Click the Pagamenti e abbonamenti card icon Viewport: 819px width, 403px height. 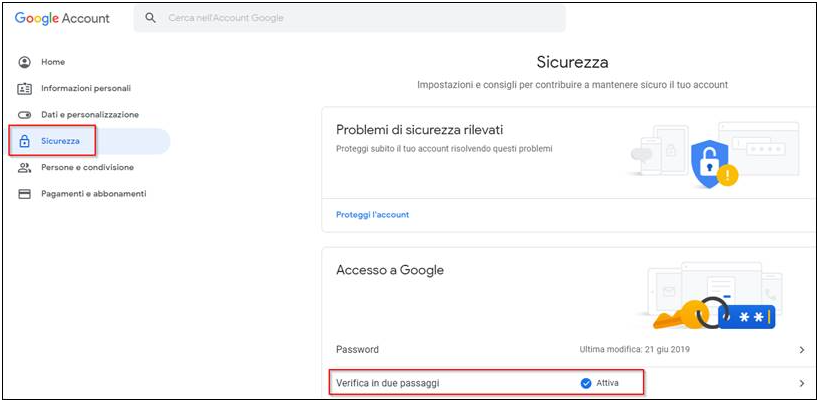tap(25, 194)
